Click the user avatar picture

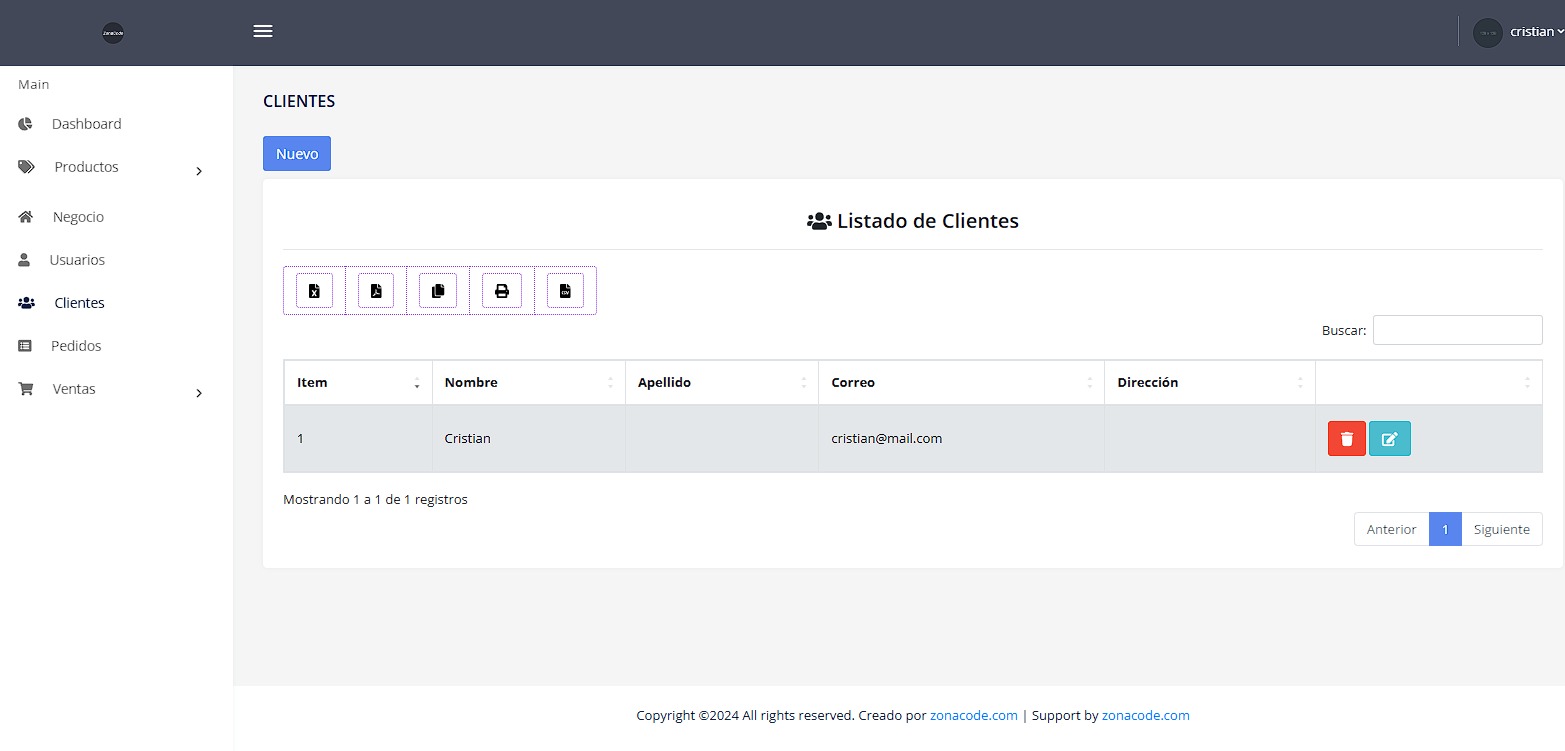tap(1488, 32)
